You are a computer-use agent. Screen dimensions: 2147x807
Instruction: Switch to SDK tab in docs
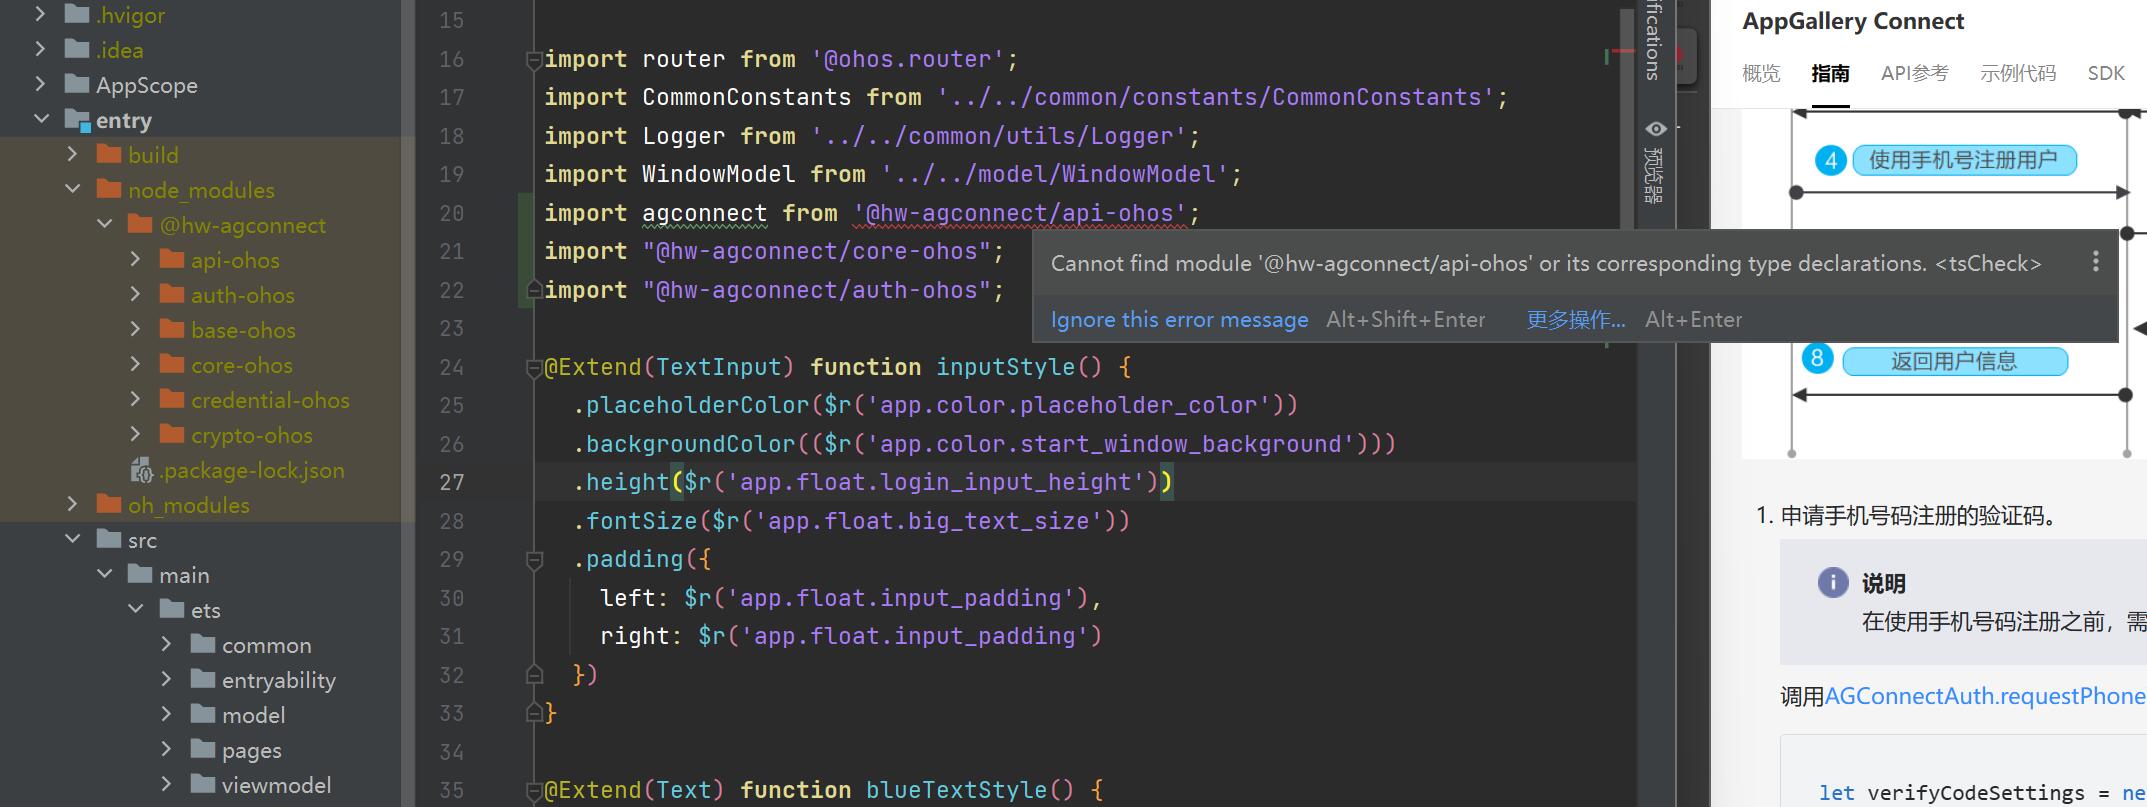2106,73
